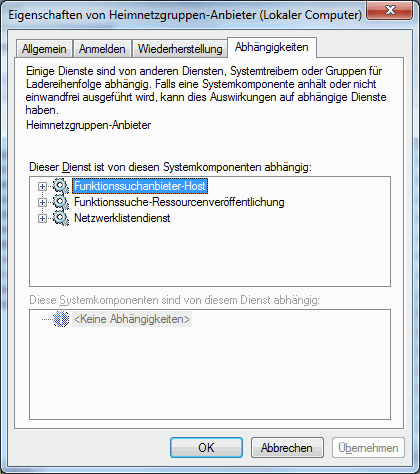
Task: Open the Anmelden tab
Action: tap(102, 49)
